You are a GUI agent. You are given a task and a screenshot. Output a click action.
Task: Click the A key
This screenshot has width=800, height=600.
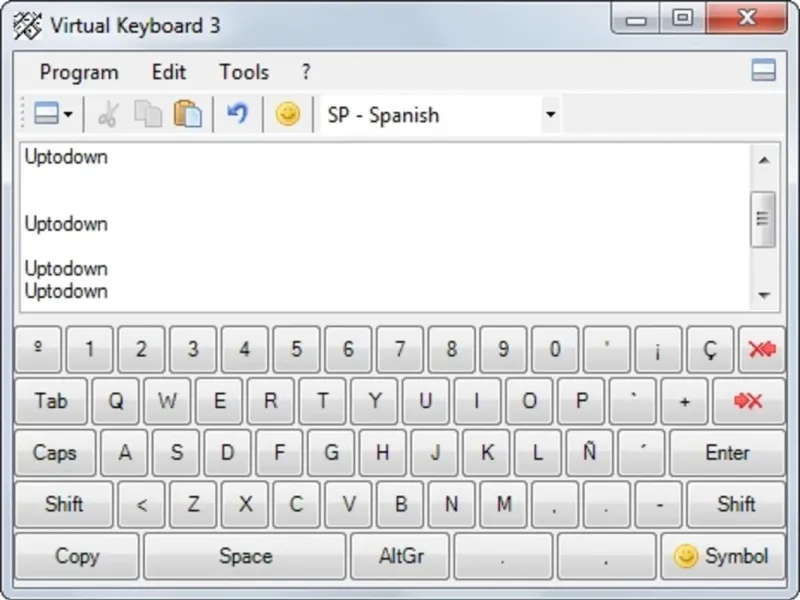tap(124, 453)
